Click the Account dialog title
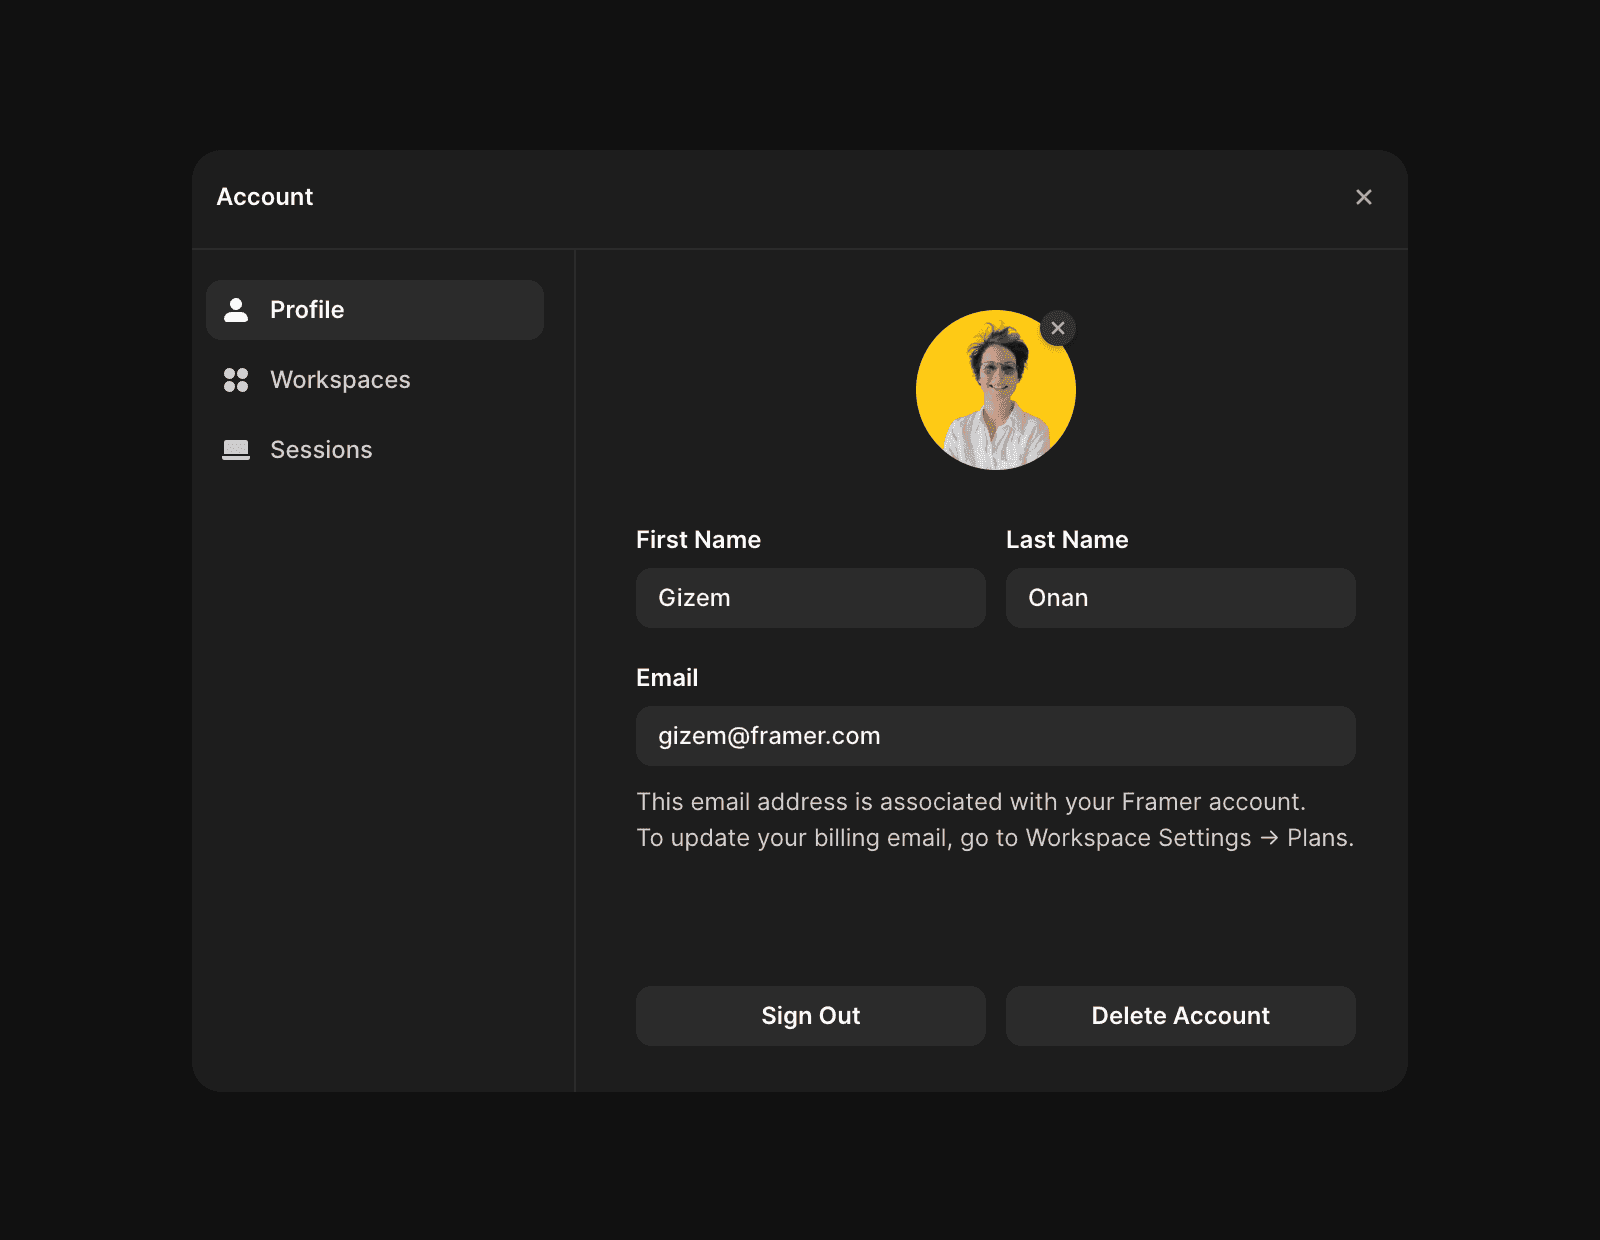 pyautogui.click(x=265, y=197)
